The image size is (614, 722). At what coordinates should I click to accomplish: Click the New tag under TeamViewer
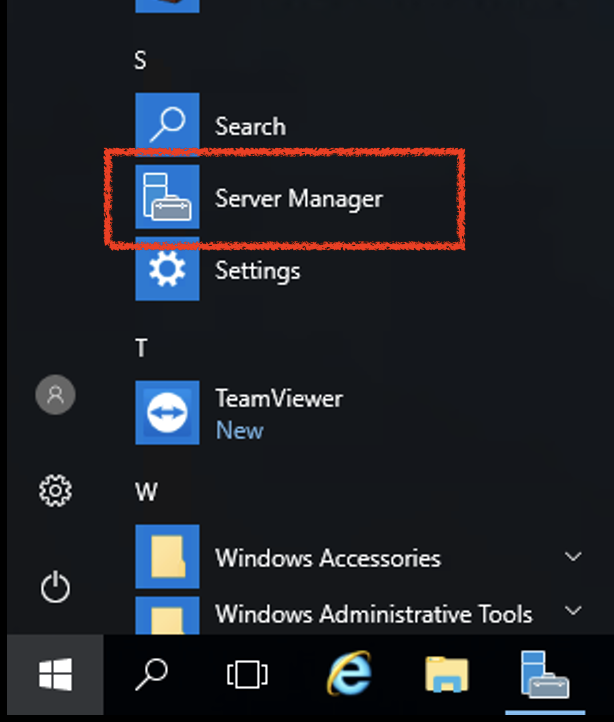point(240,431)
